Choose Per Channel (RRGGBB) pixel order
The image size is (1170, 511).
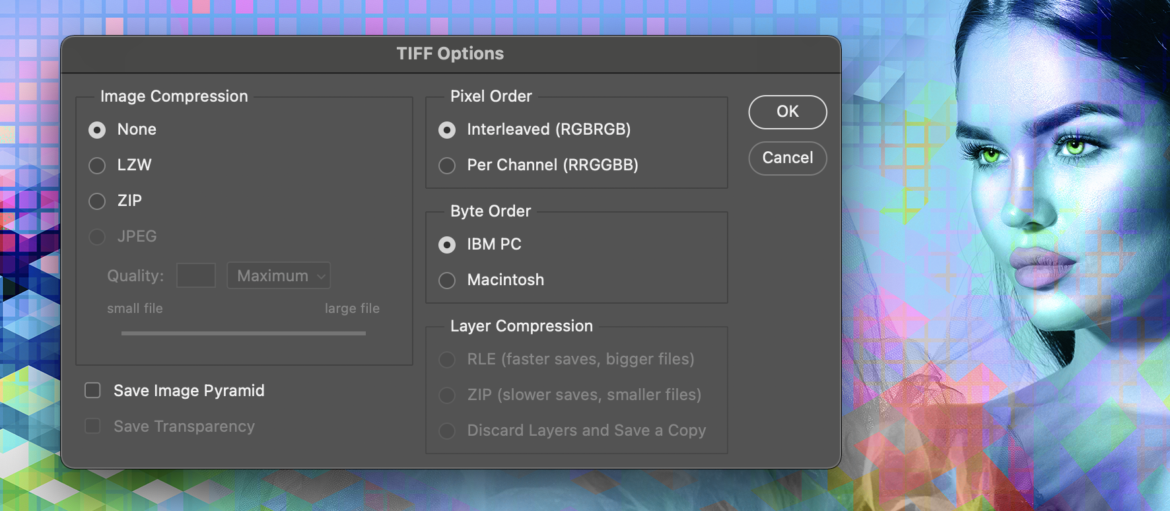pos(447,166)
